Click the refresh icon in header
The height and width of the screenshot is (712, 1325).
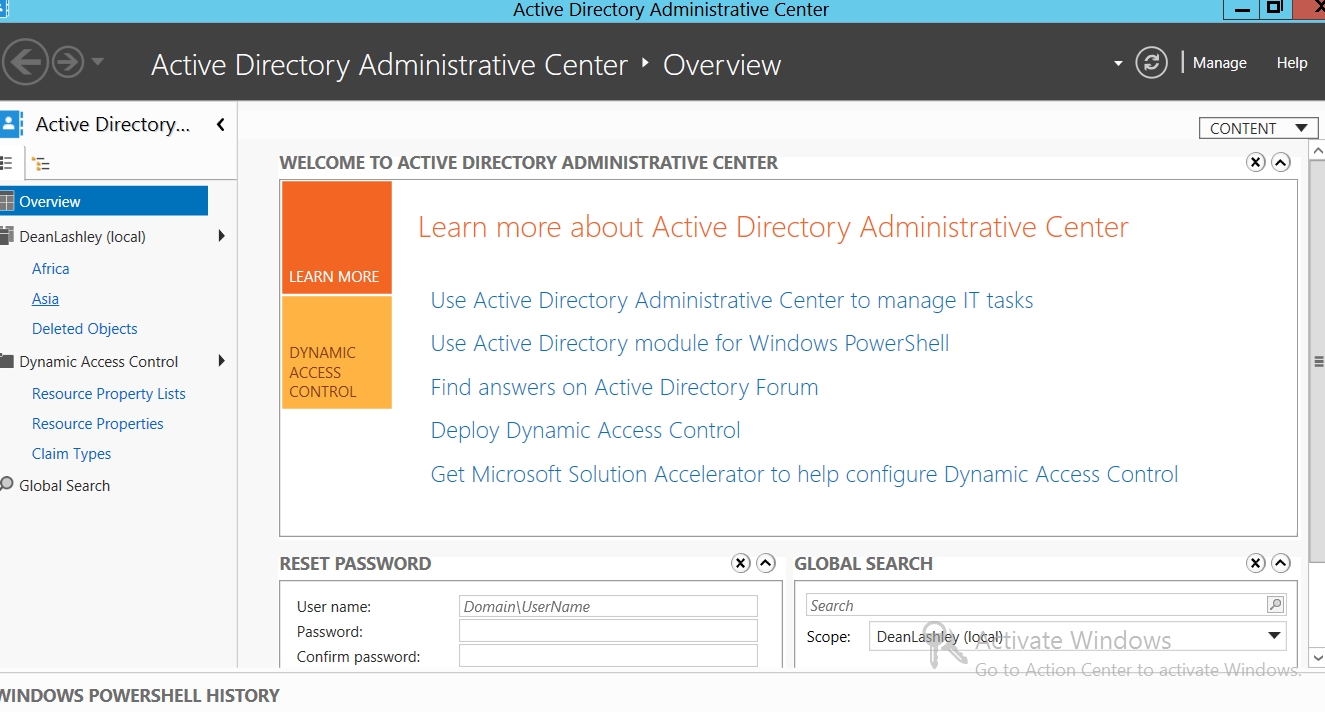(x=1151, y=63)
